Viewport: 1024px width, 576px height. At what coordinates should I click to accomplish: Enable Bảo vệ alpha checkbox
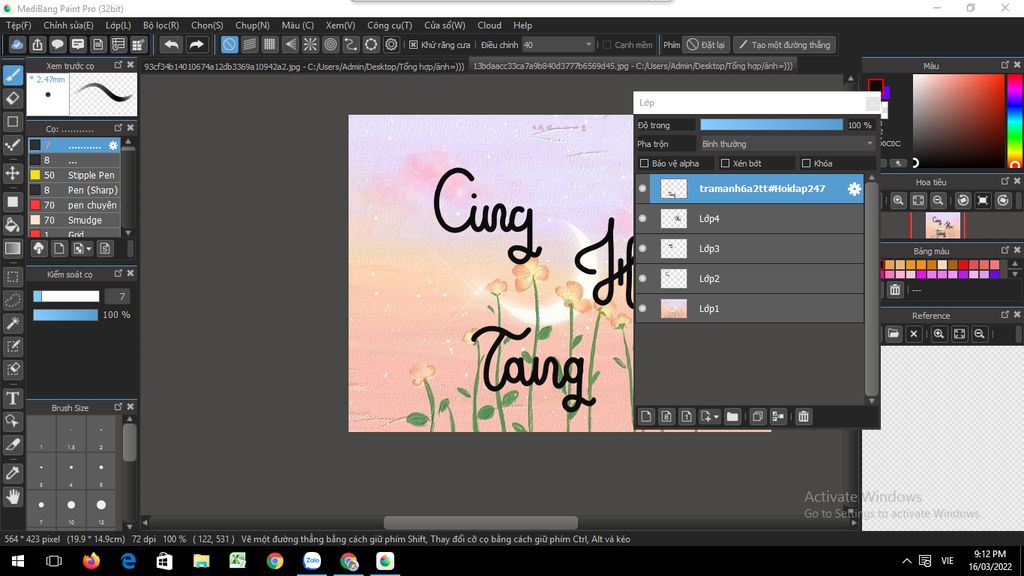click(645, 163)
